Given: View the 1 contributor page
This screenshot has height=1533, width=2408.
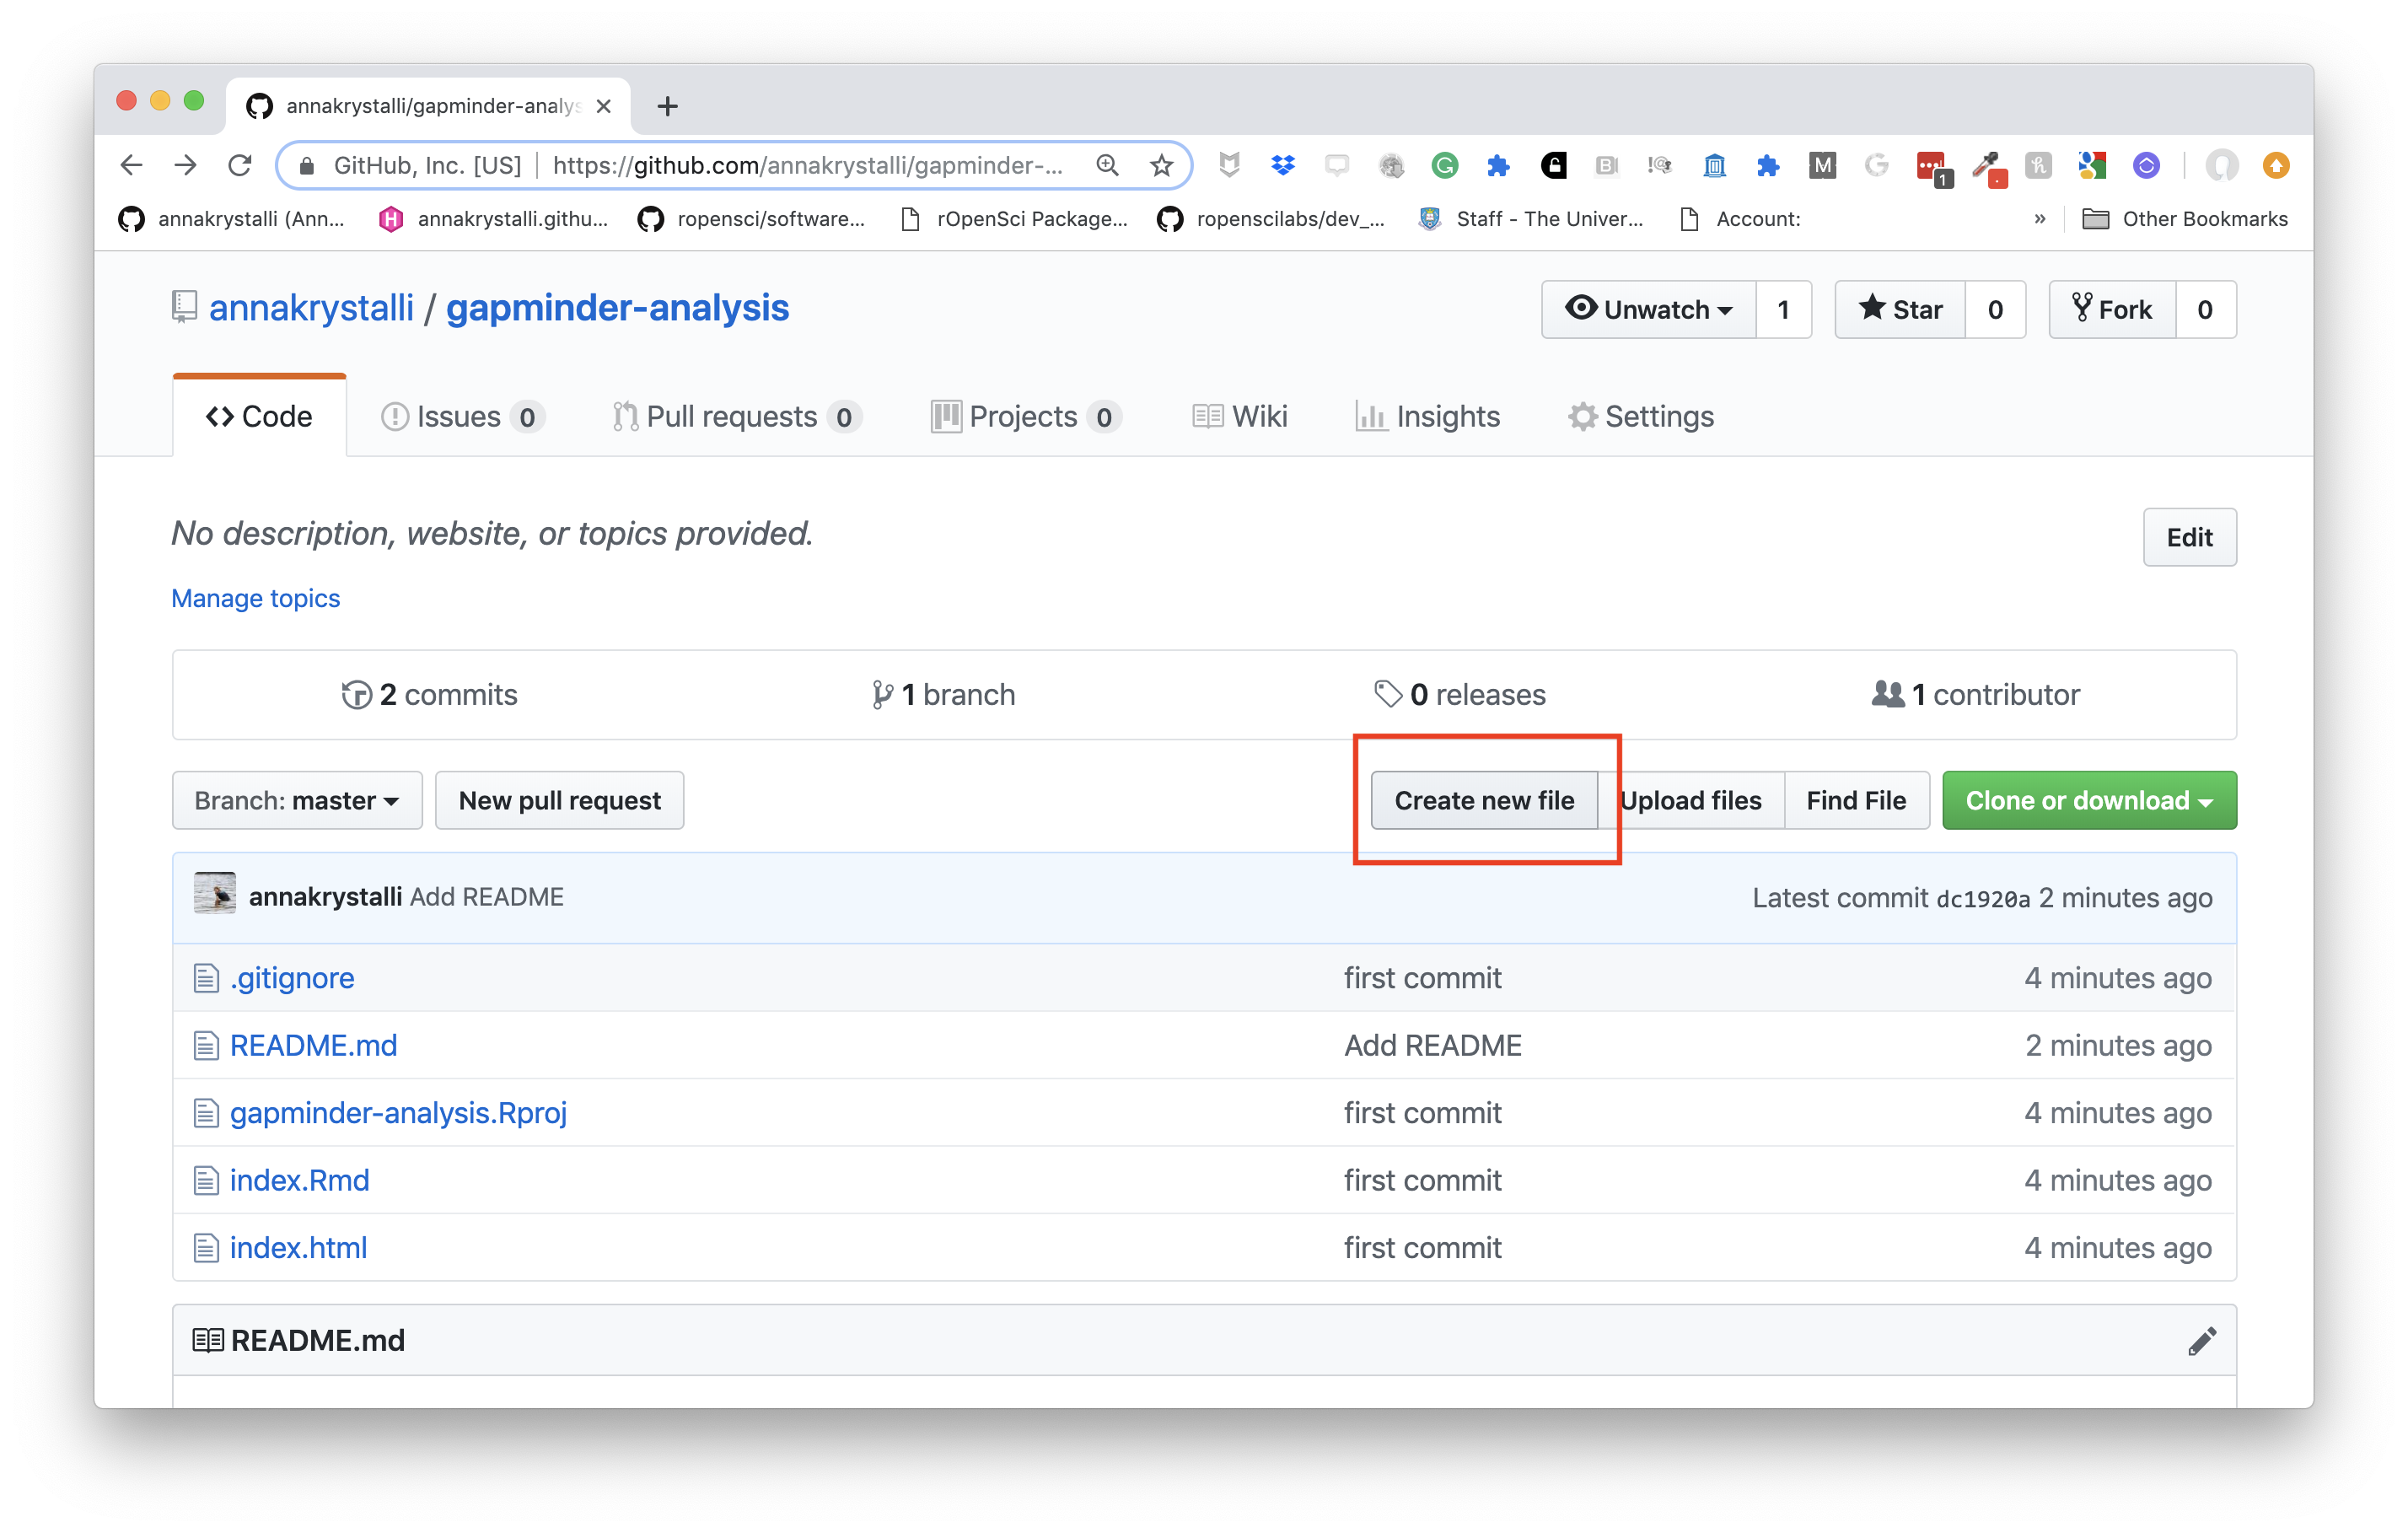Looking at the screenshot, I should point(1976,695).
